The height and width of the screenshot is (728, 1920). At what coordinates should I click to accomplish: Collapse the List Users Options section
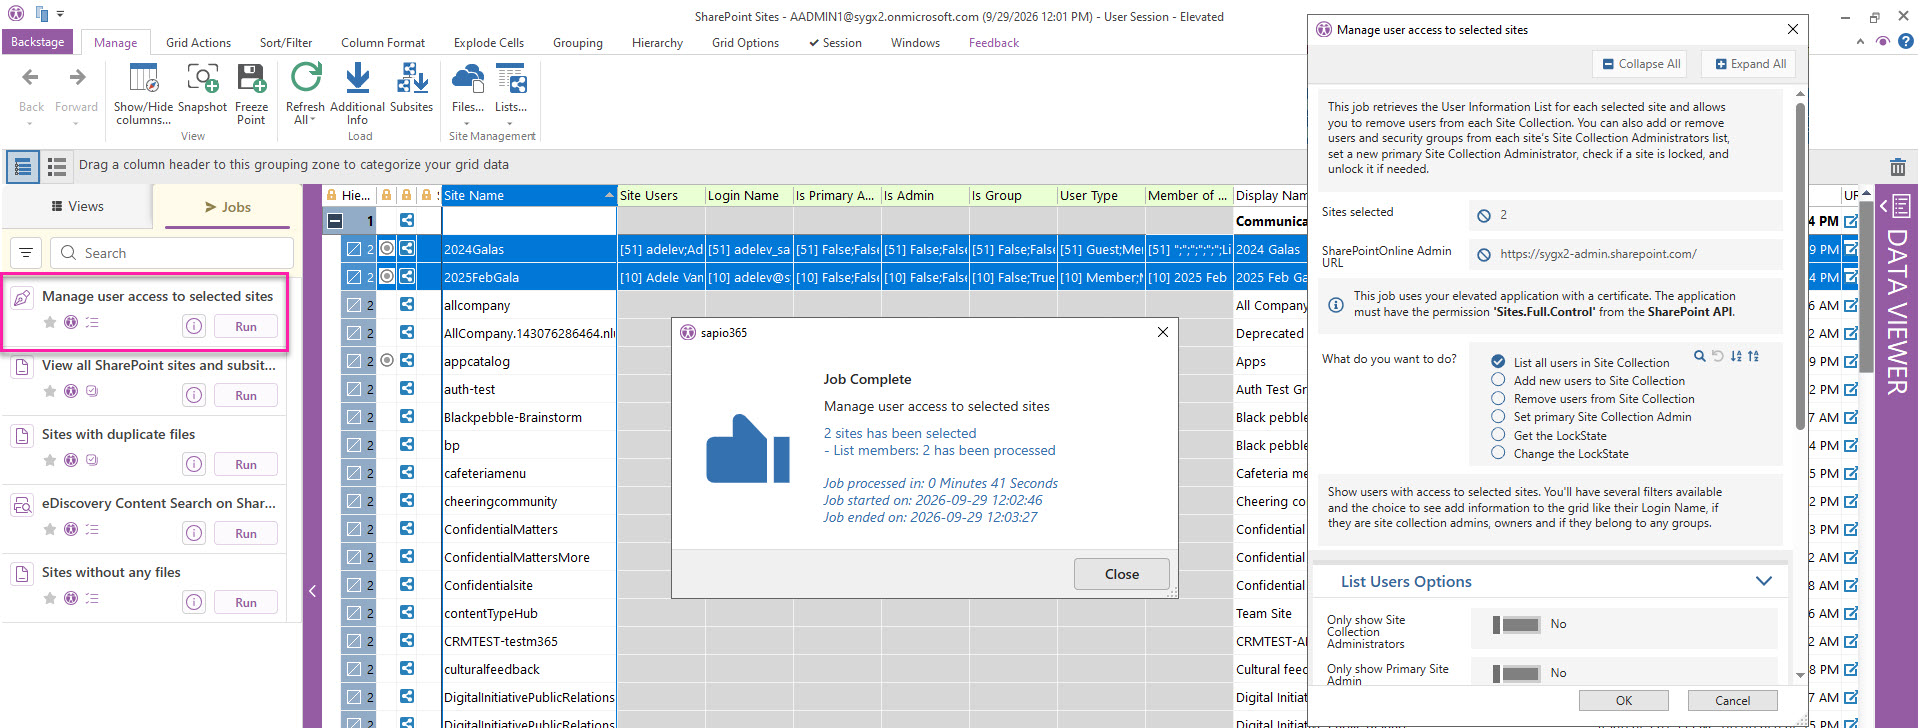(x=1764, y=581)
